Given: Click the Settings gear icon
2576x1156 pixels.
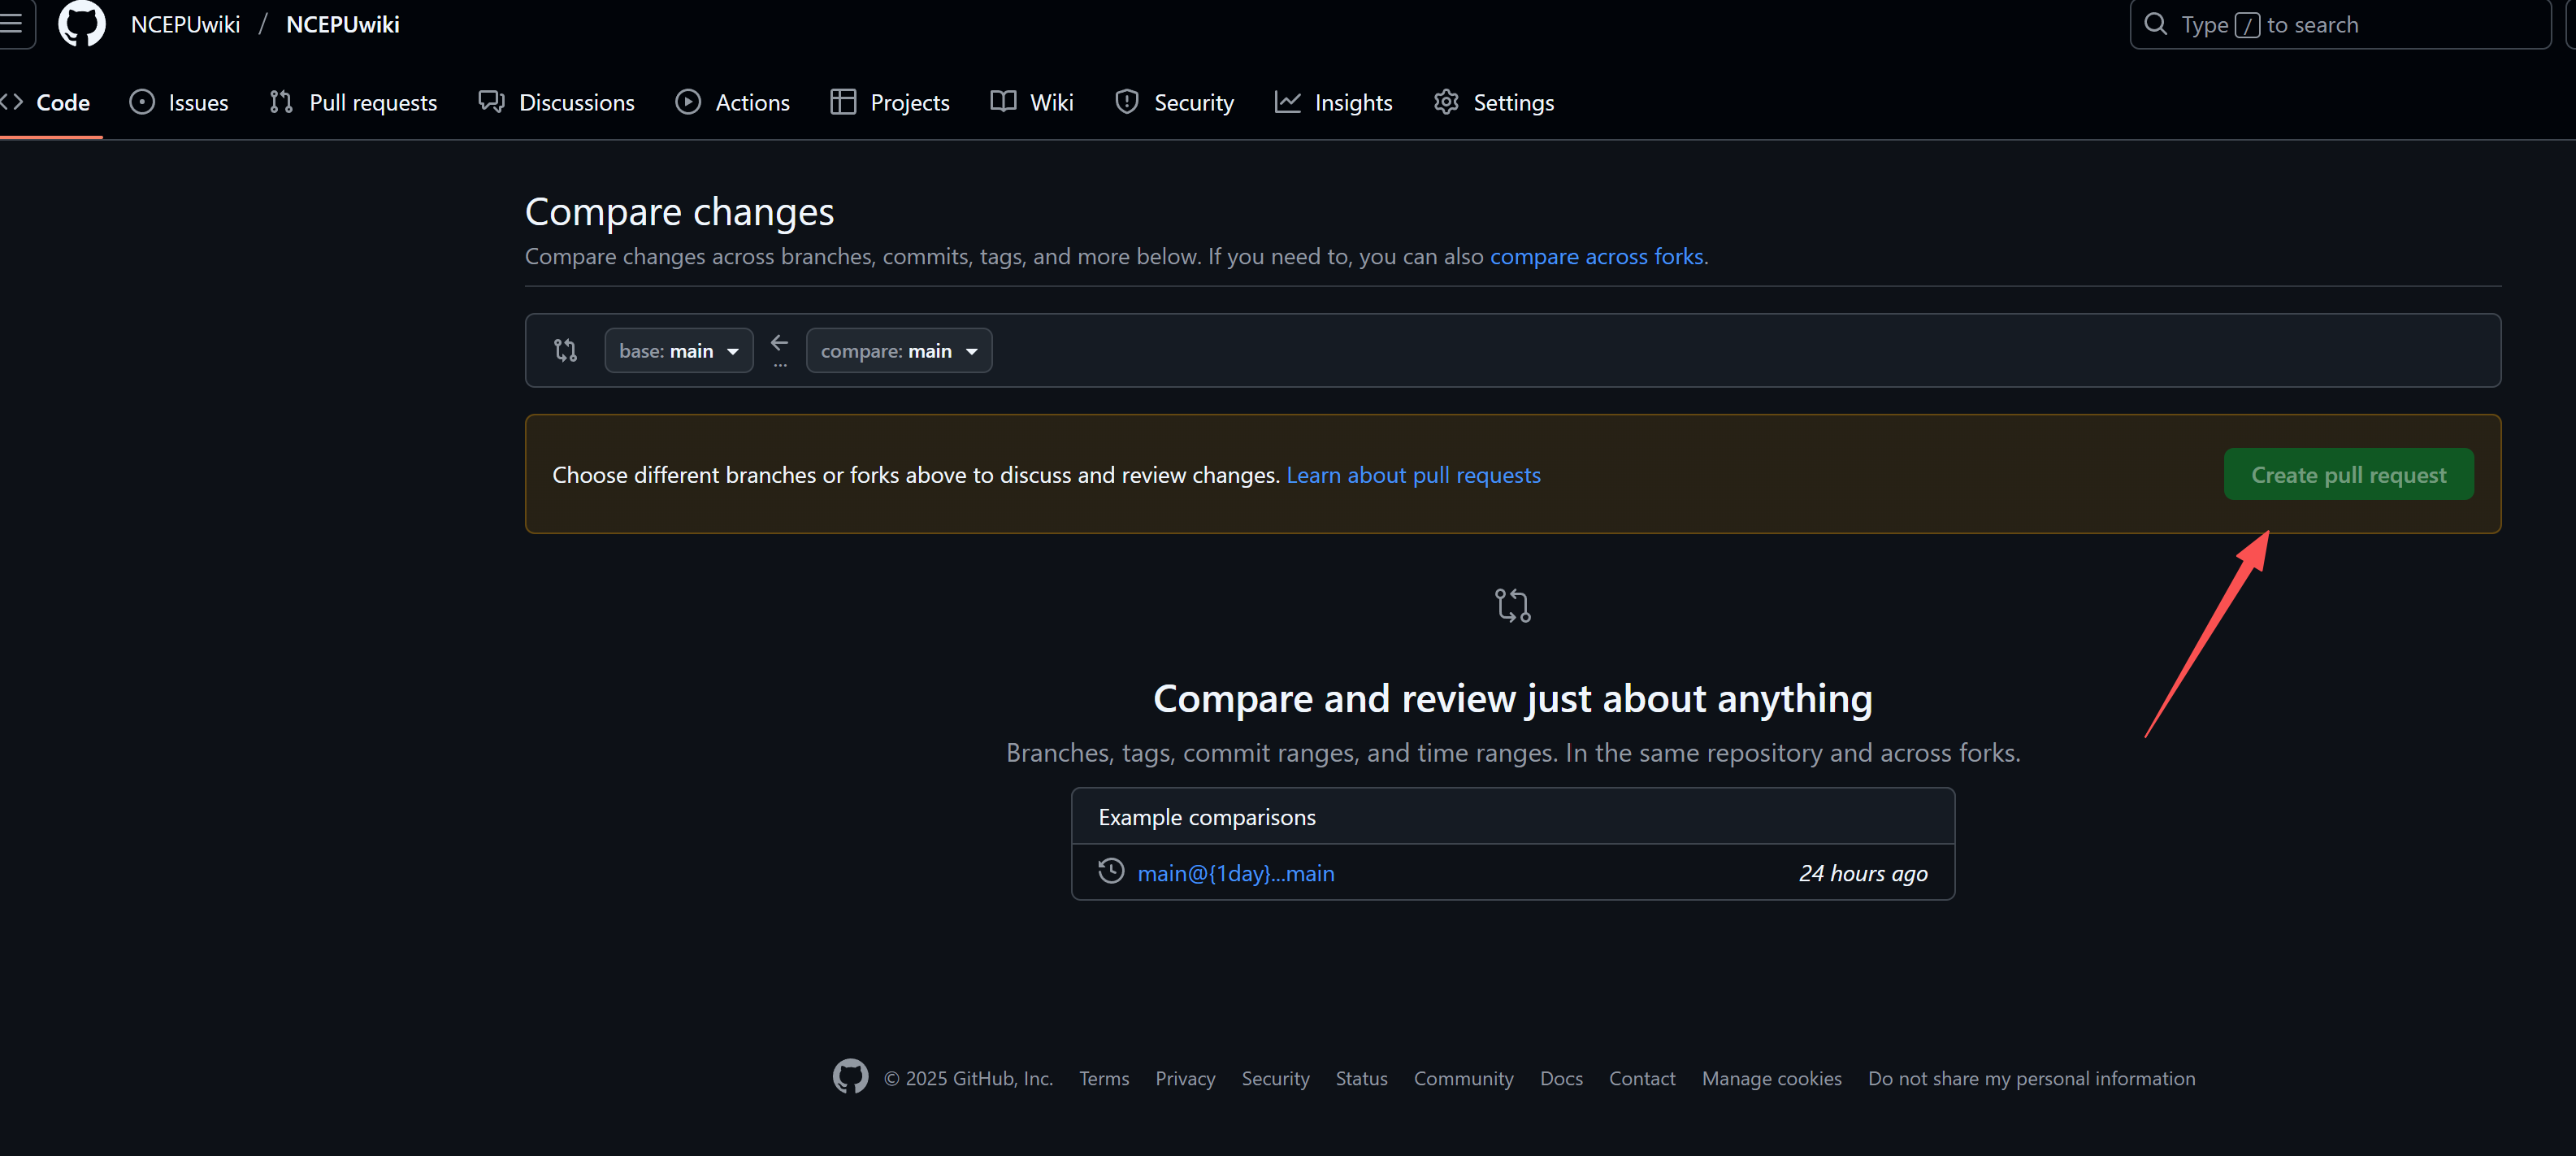Looking at the screenshot, I should (x=1445, y=101).
